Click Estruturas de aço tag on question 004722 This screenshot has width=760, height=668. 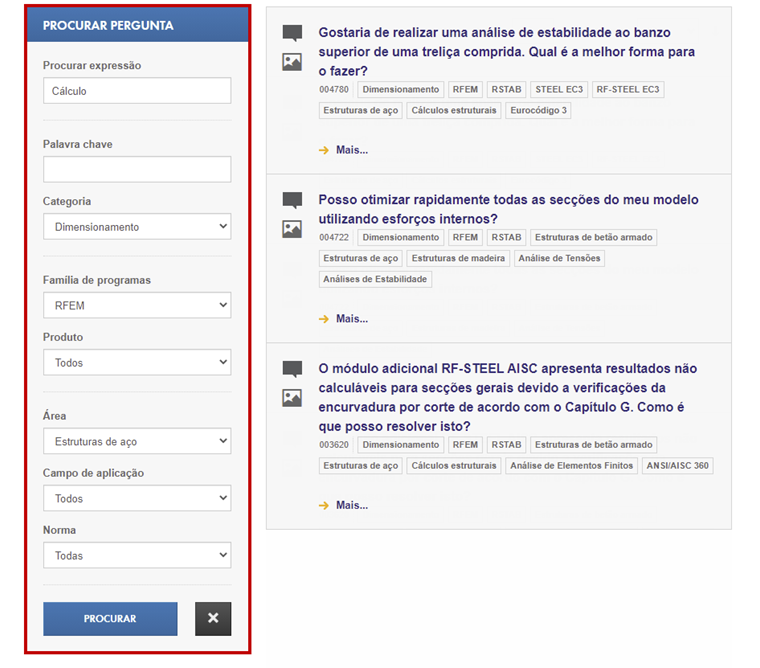[x=361, y=258]
